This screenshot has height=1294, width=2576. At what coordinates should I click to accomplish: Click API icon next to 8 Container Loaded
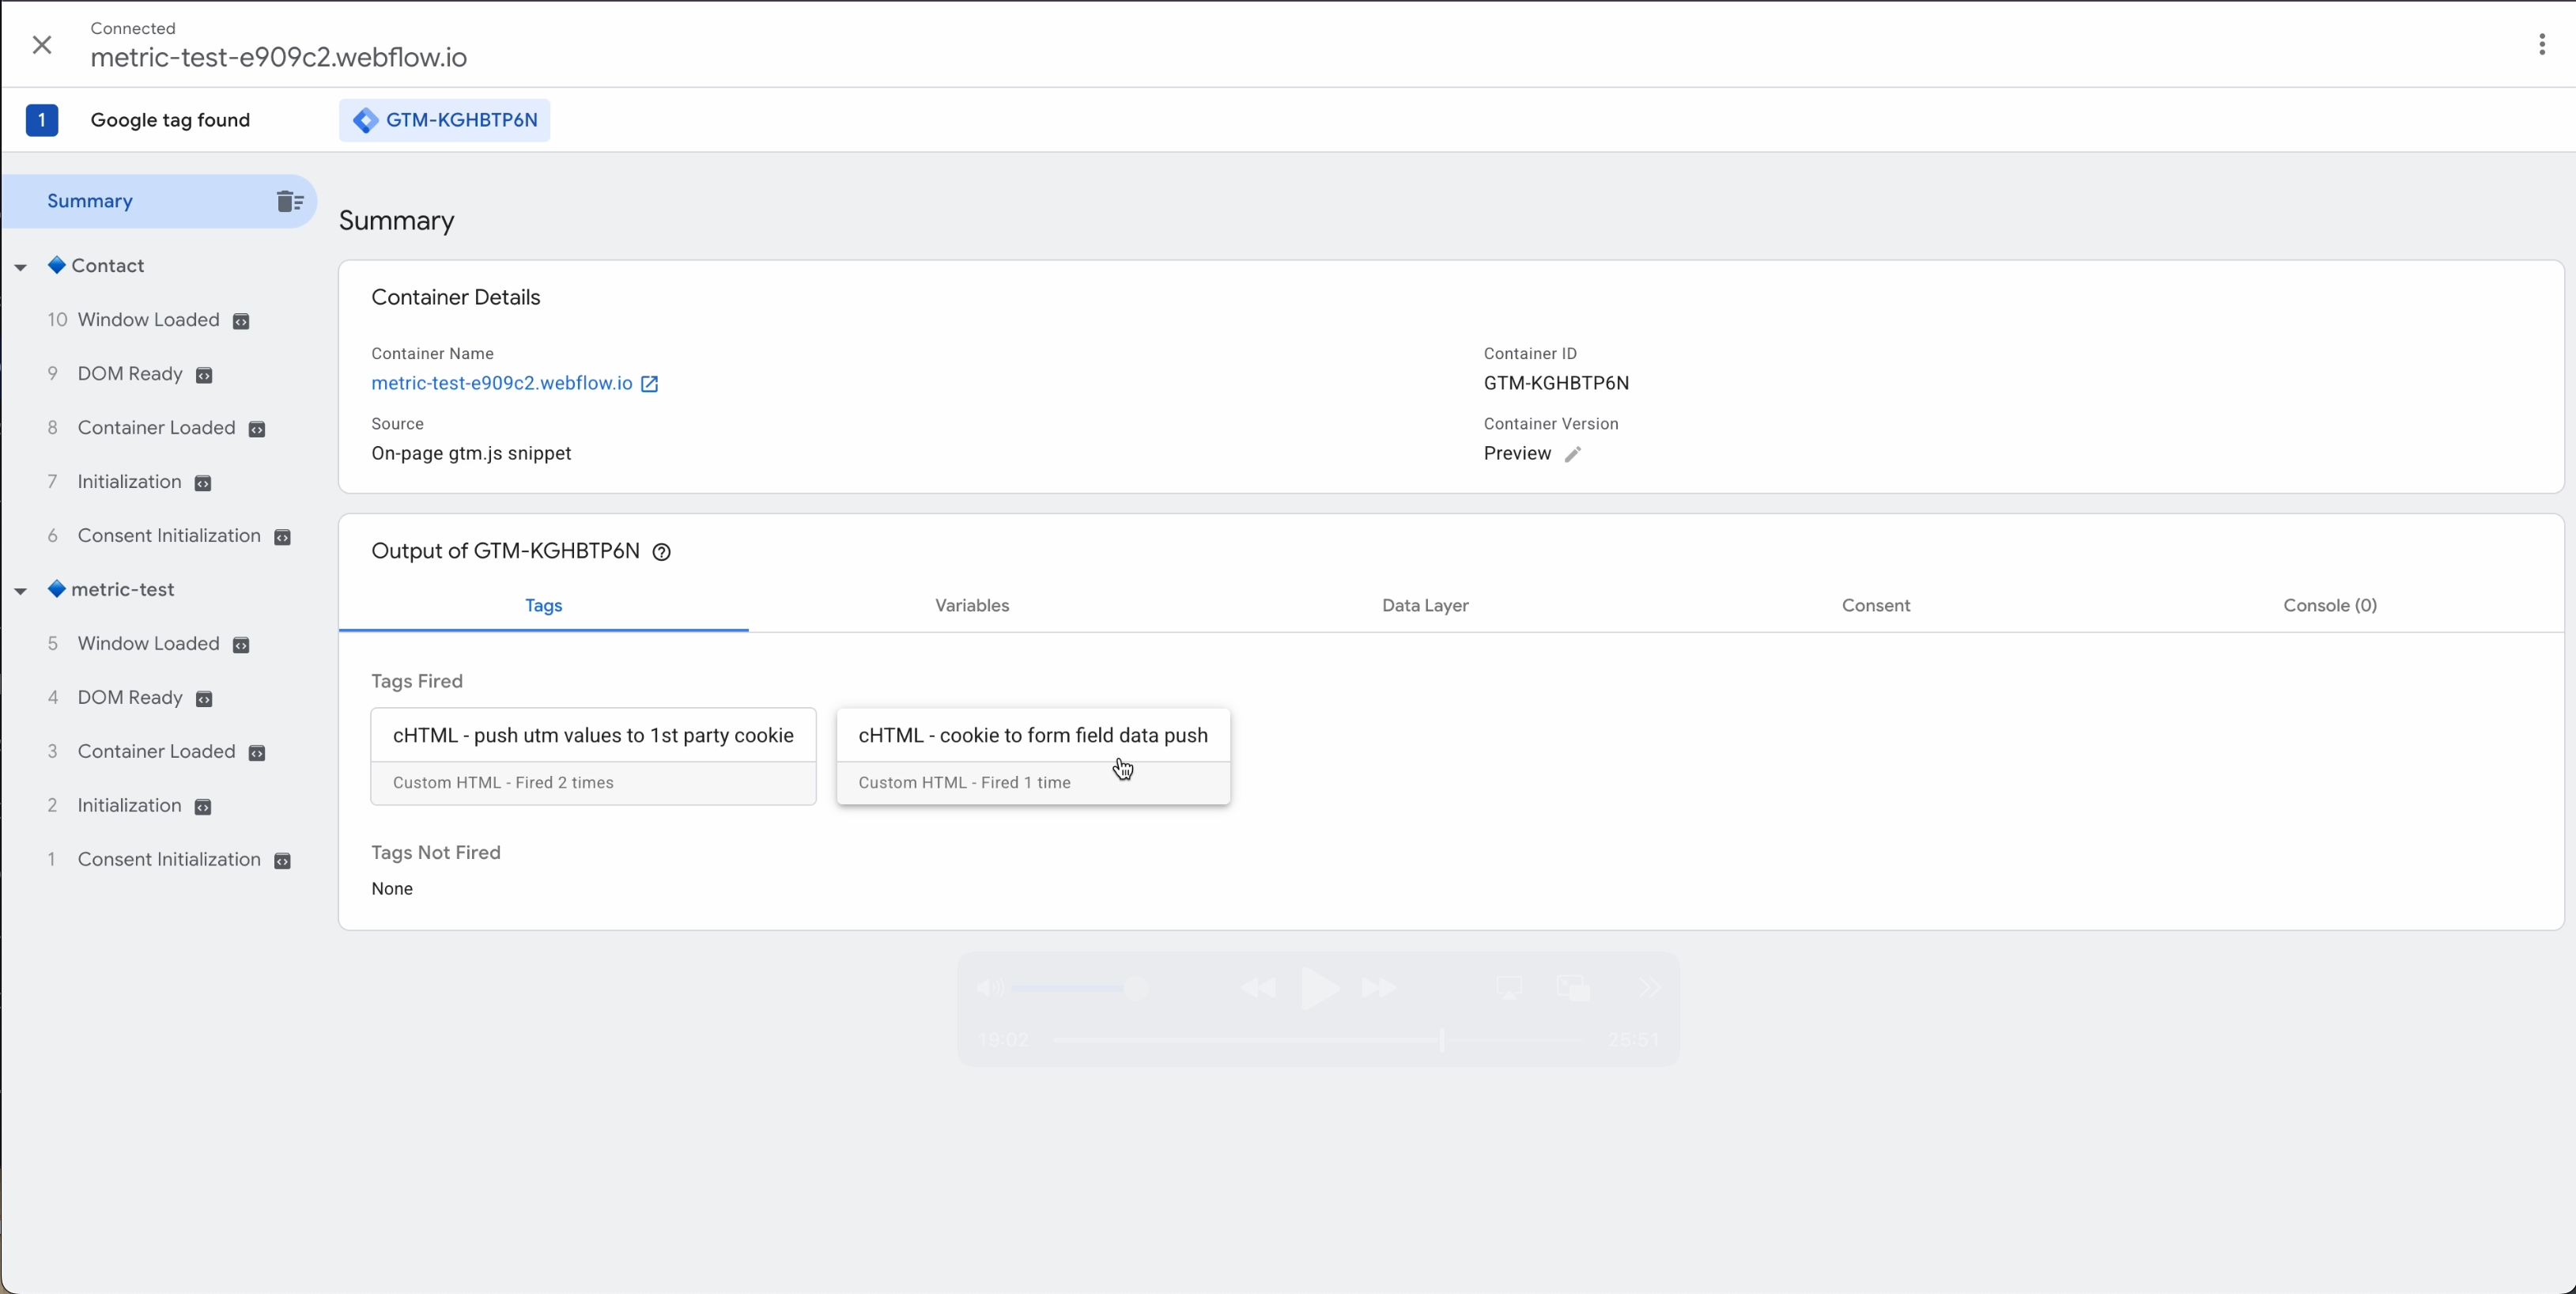point(257,430)
